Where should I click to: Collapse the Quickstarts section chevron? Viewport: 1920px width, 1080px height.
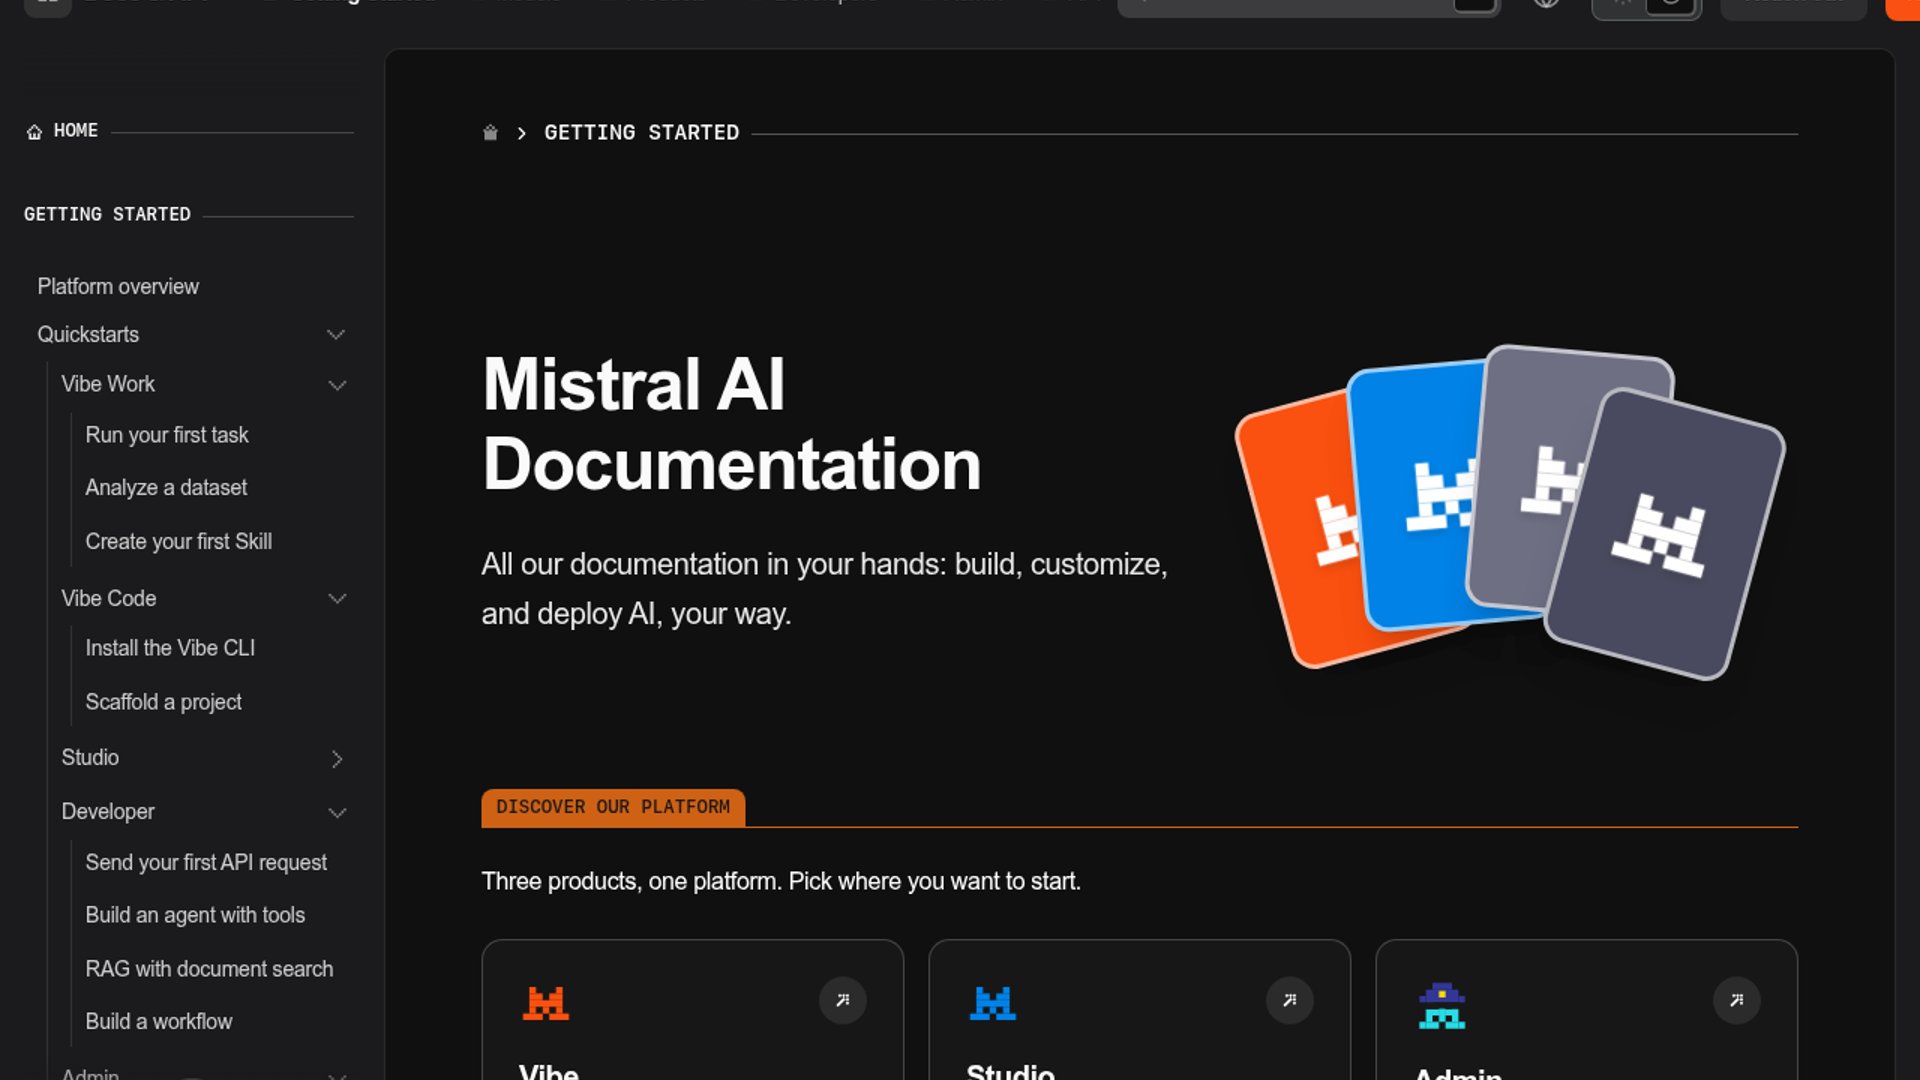click(336, 335)
